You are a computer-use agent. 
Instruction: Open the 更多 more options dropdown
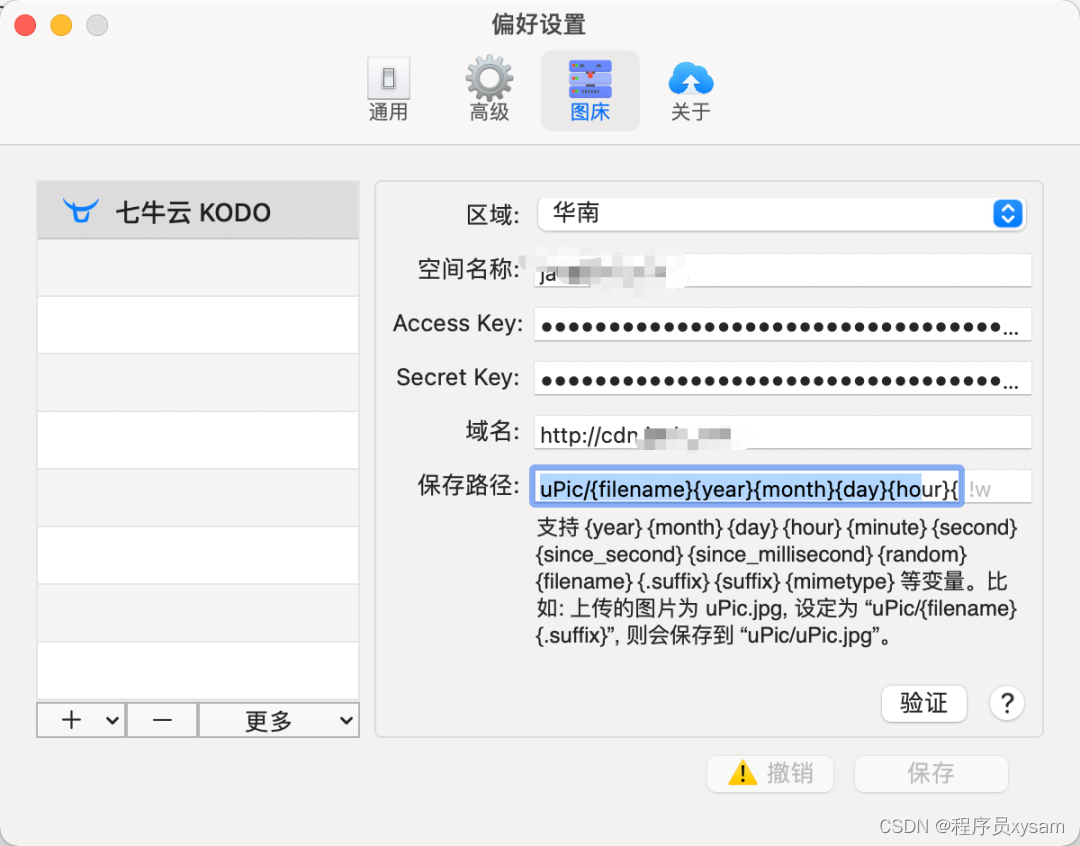tap(279, 720)
